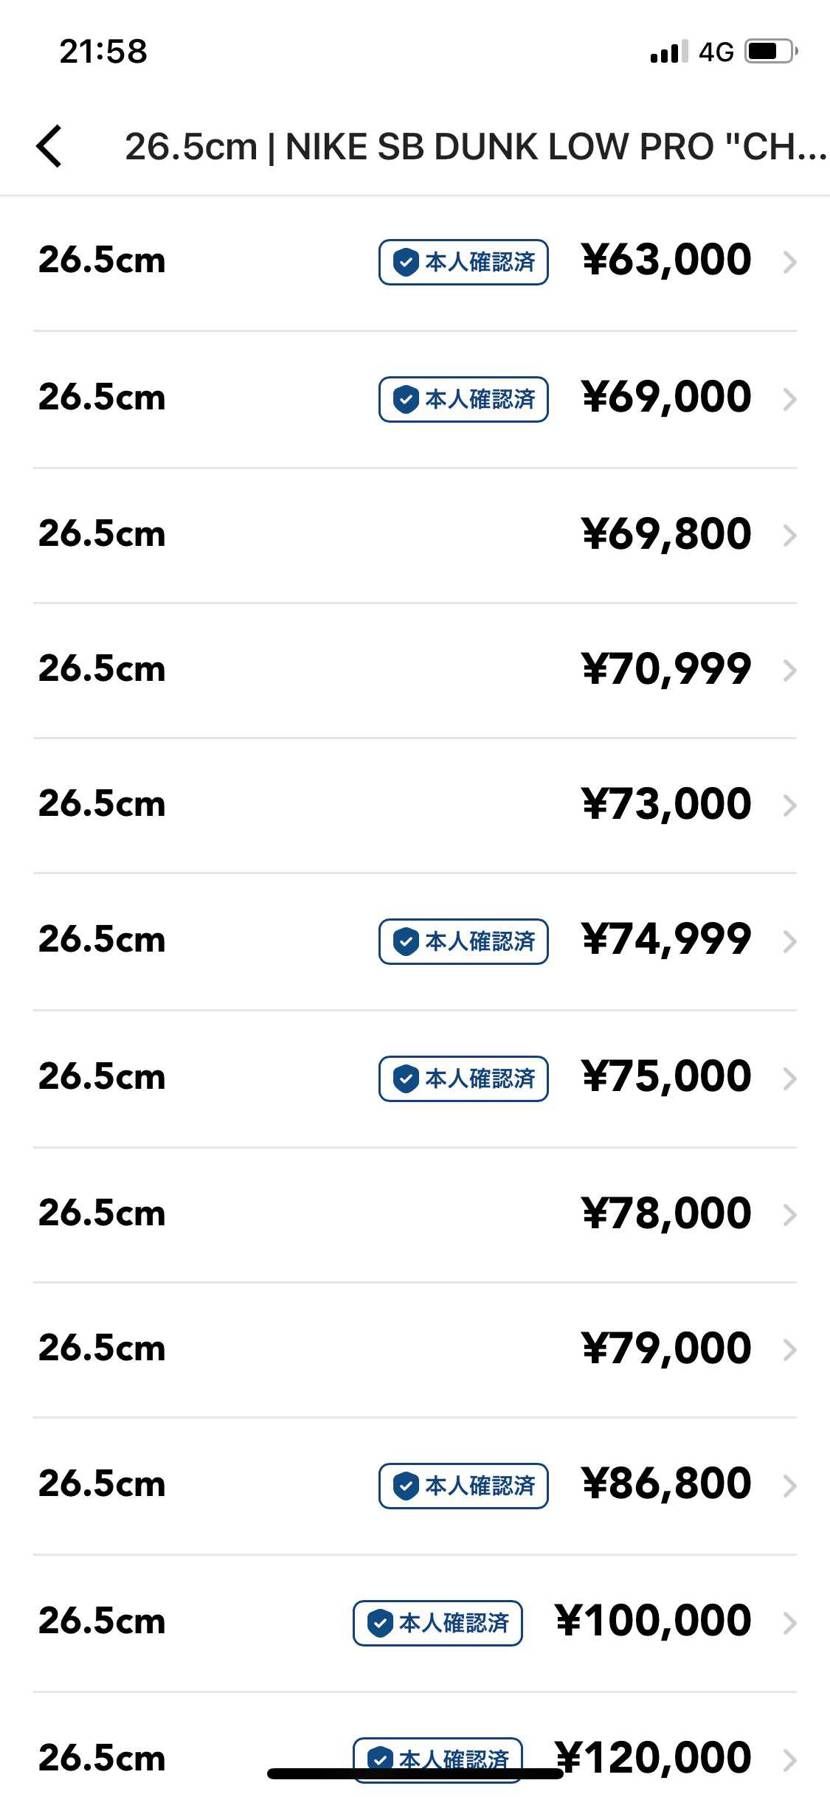The width and height of the screenshot is (830, 1797).
Task: Open chevron for the ¥69,800 listing
Action: tap(789, 535)
